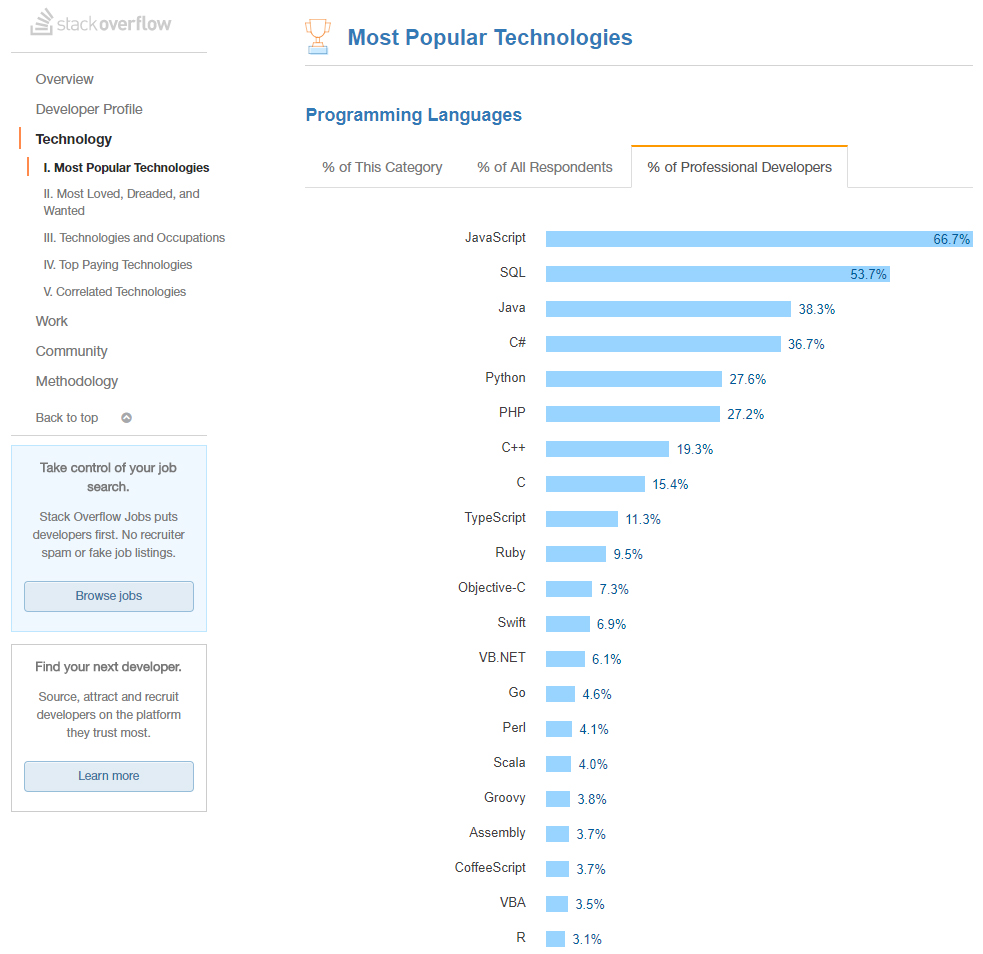983x954 pixels.
Task: Open the Work section link
Action: click(51, 322)
